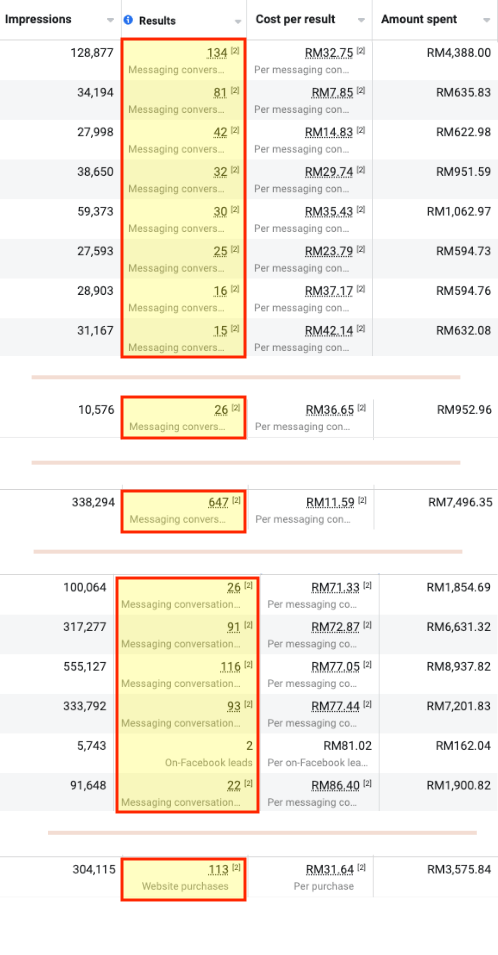This screenshot has height=955, width=498.
Task: Open the Cost per result column dropdown
Action: [x=361, y=20]
